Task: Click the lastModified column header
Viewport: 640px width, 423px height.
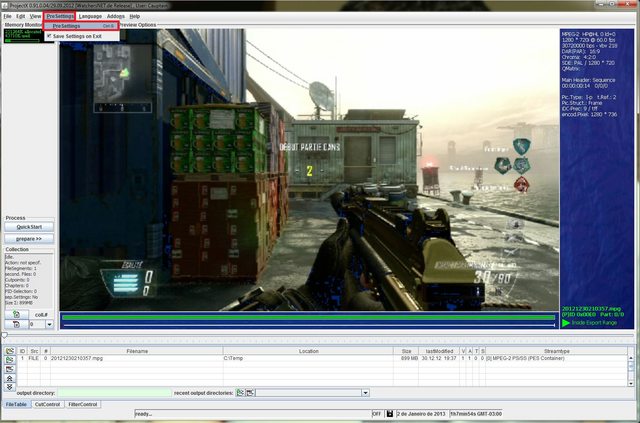Action: tap(439, 351)
